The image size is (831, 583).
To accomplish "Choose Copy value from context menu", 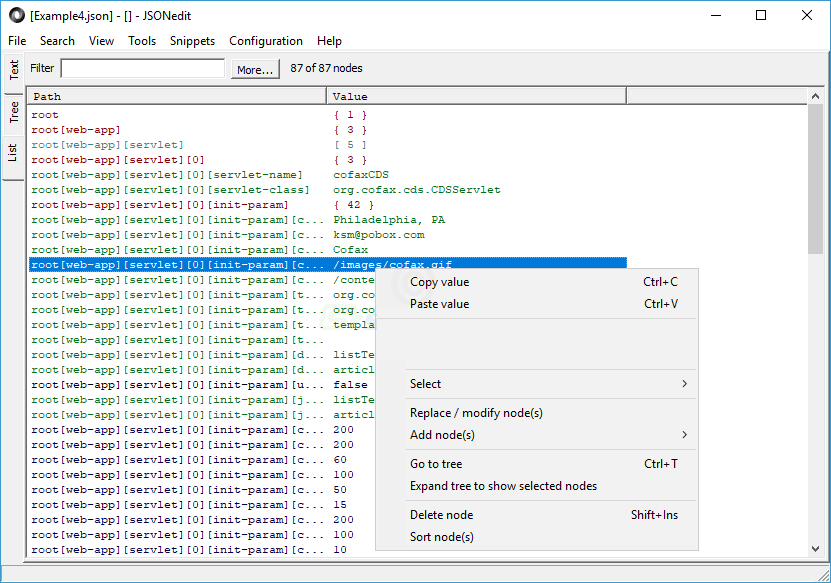I will pos(440,282).
